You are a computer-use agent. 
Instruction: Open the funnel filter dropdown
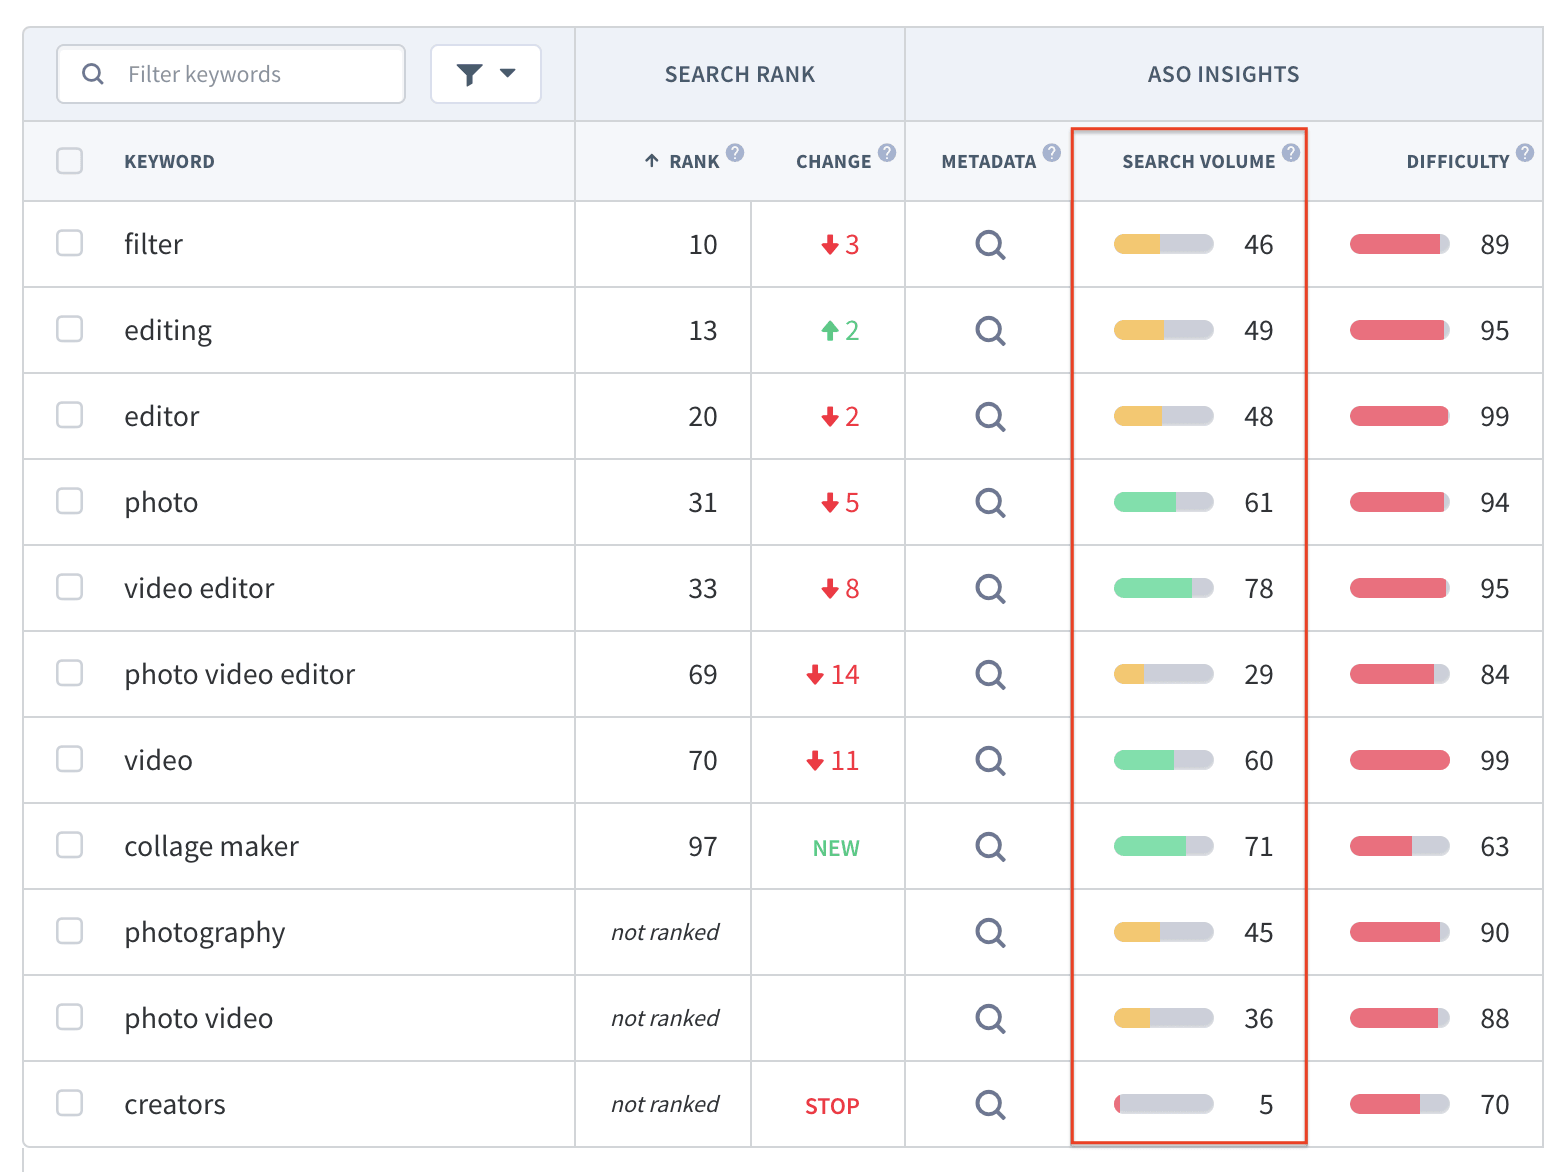[486, 74]
